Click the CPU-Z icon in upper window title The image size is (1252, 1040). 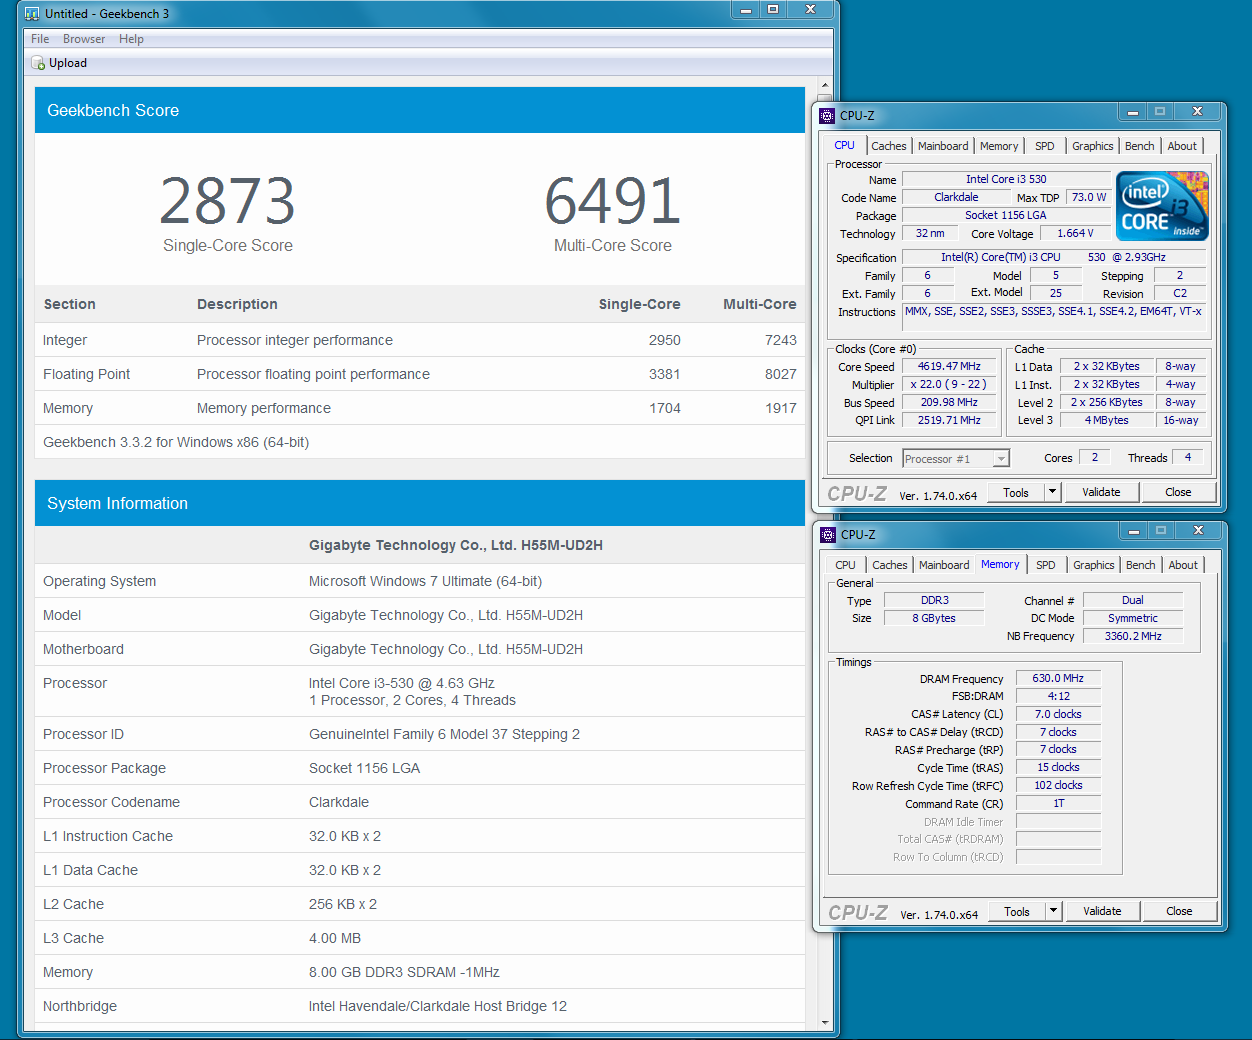tap(827, 116)
